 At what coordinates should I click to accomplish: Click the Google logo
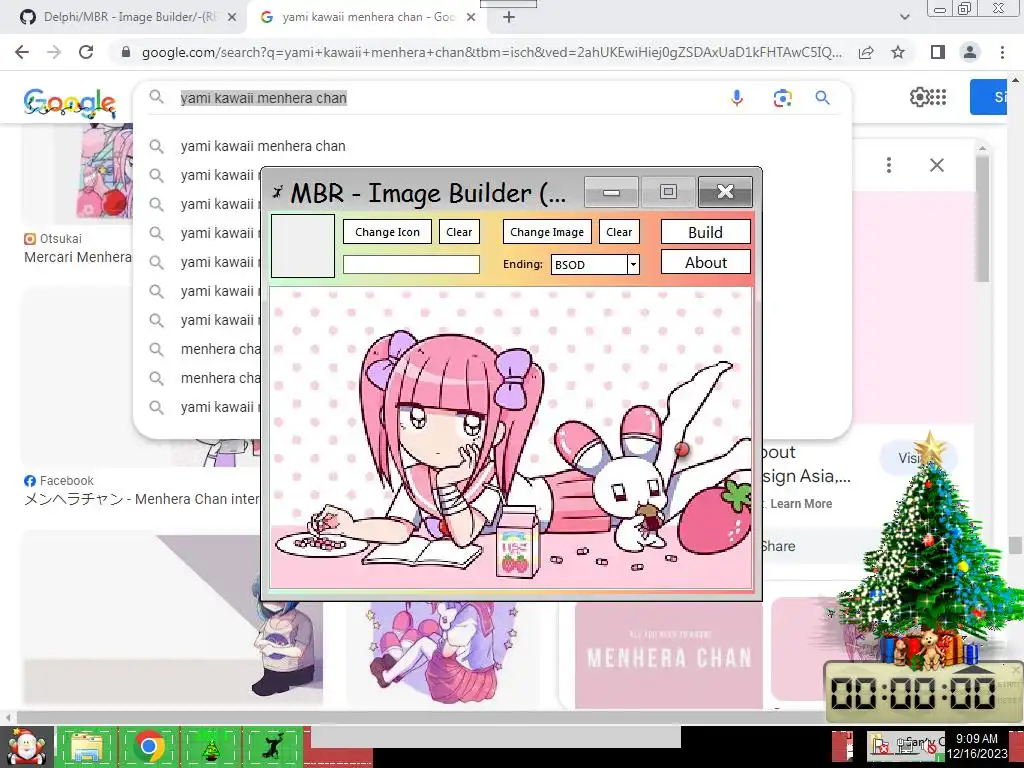[x=70, y=103]
